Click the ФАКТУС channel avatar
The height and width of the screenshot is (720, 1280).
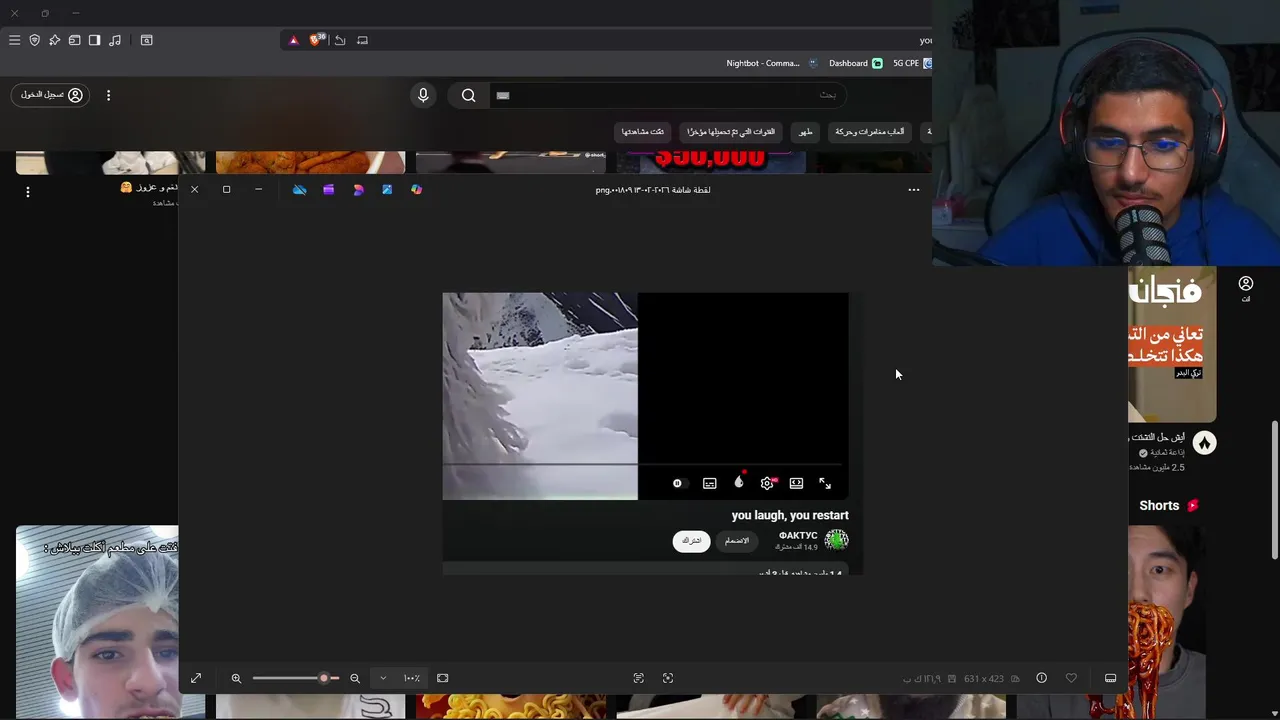tap(836, 540)
